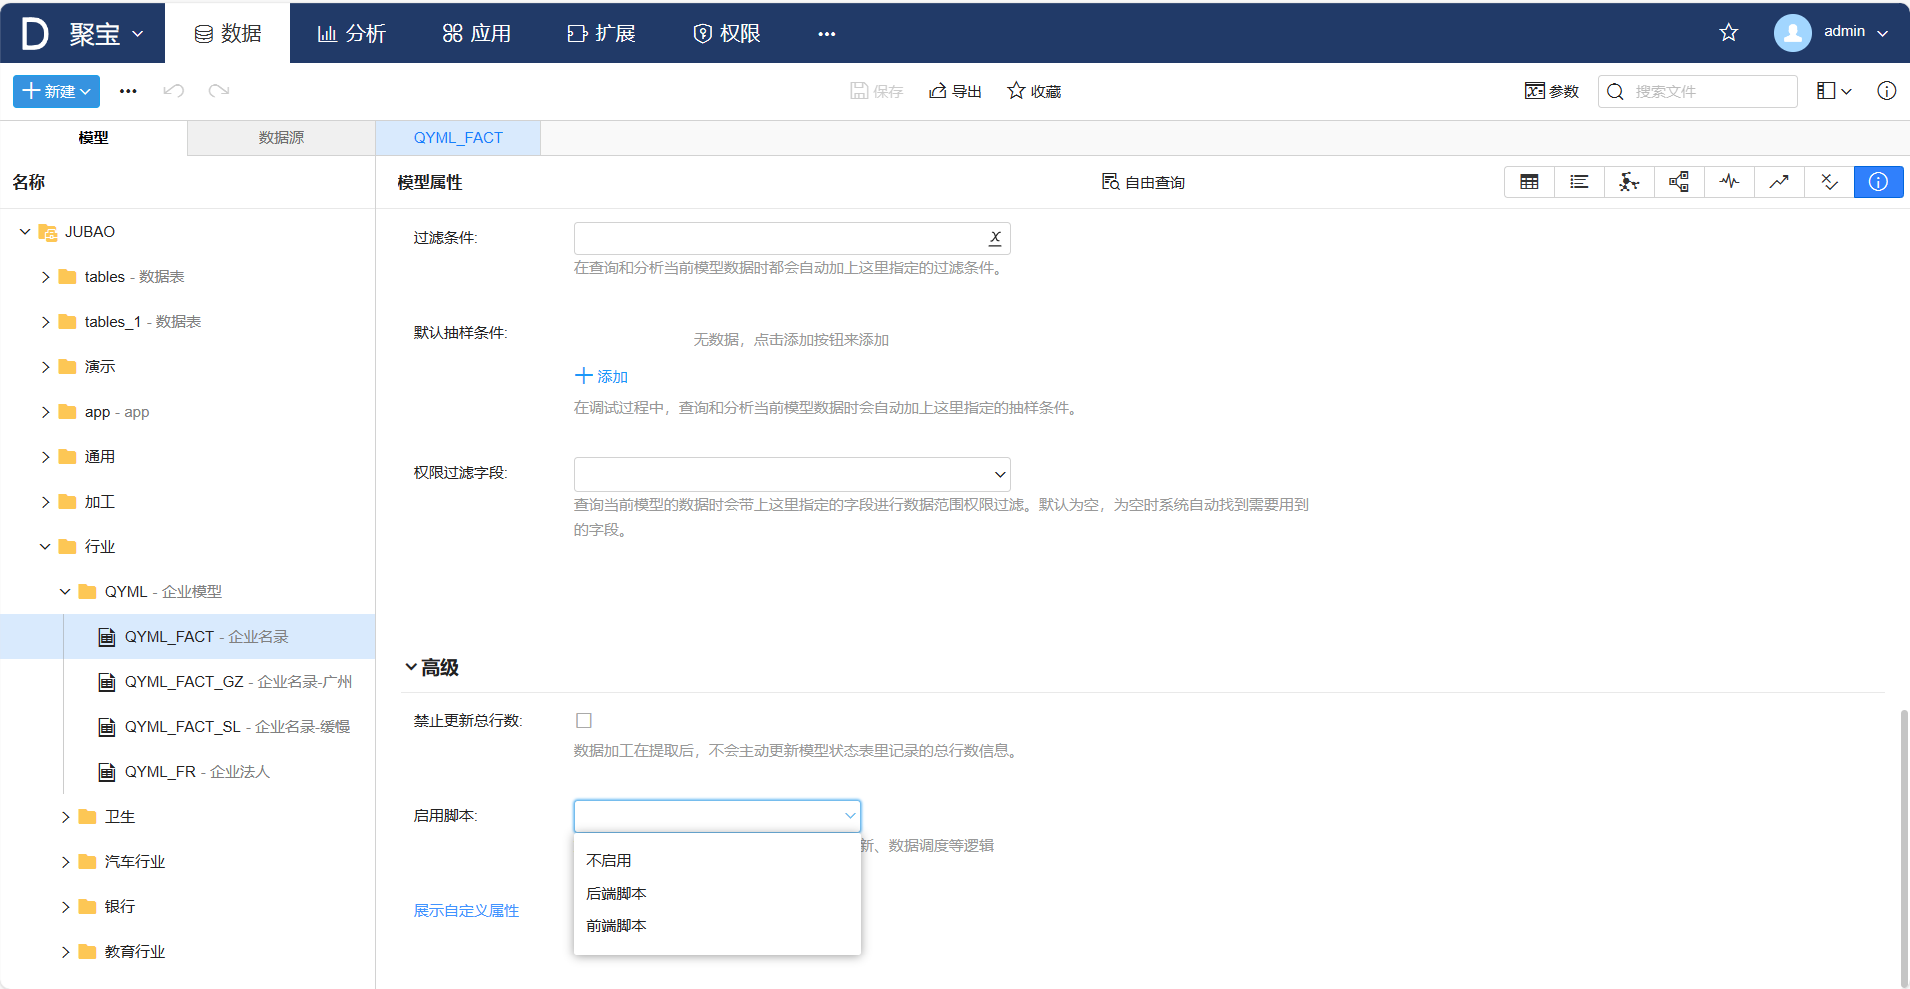Image resolution: width=1910 pixels, height=989 pixels.
Task: Open the table data view icon
Action: point(1529,182)
